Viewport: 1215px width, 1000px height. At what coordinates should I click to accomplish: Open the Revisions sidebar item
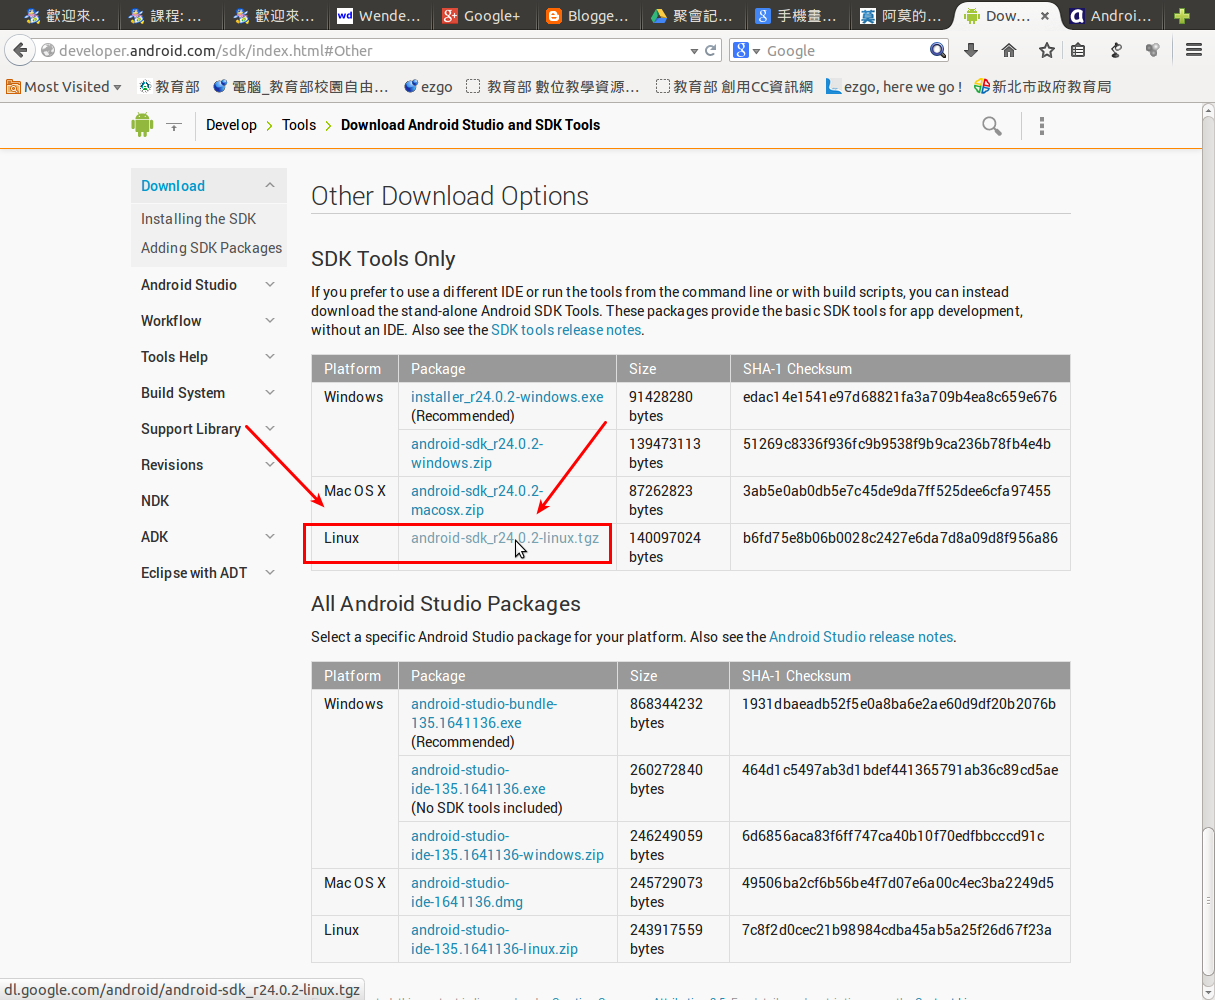tap(172, 465)
